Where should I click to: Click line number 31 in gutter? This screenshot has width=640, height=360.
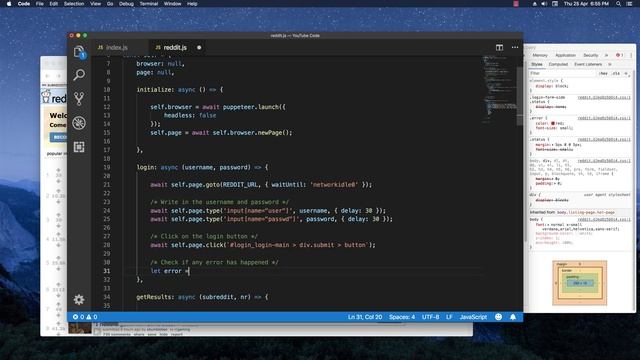107,271
